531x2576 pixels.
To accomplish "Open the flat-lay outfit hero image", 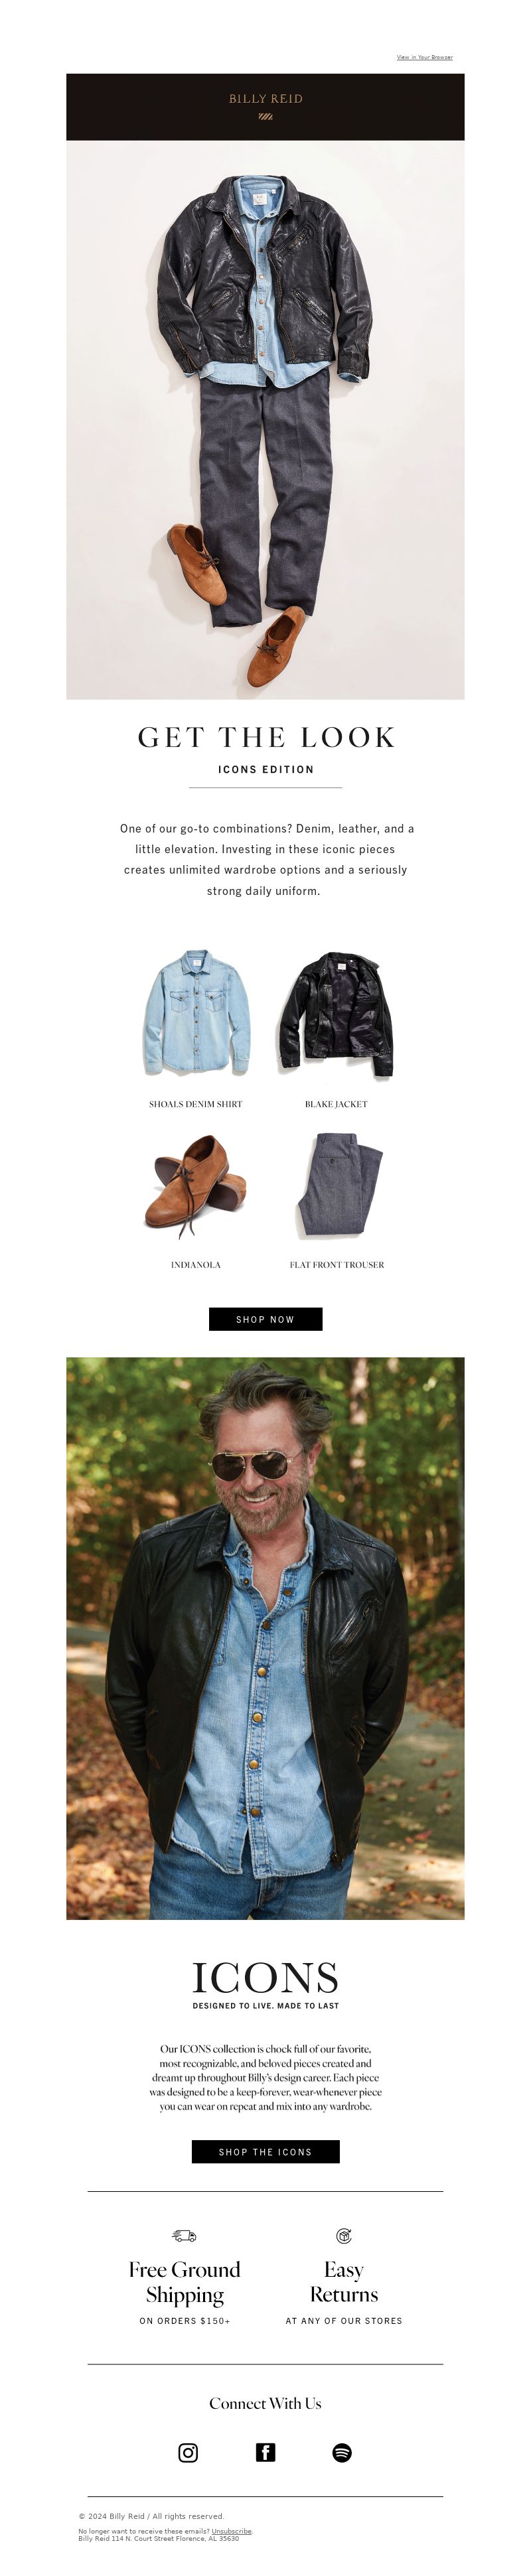I will 265,419.
